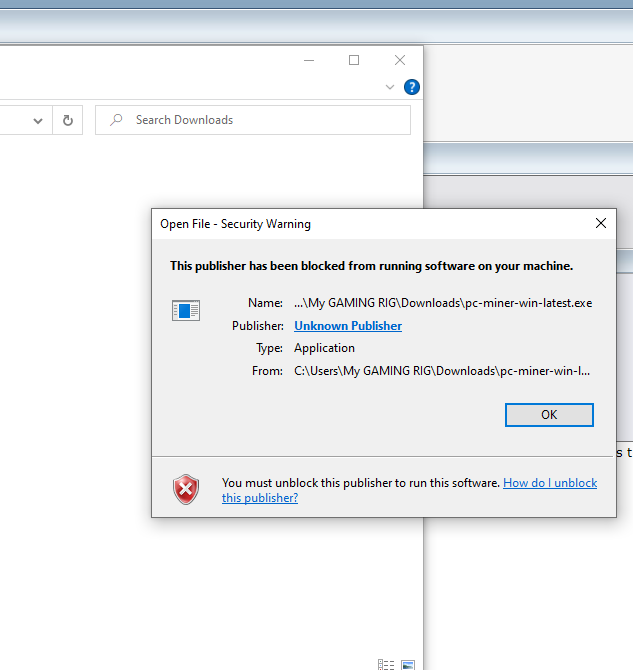Click the search magnifier icon in Explorer
633x670 pixels.
tap(116, 120)
